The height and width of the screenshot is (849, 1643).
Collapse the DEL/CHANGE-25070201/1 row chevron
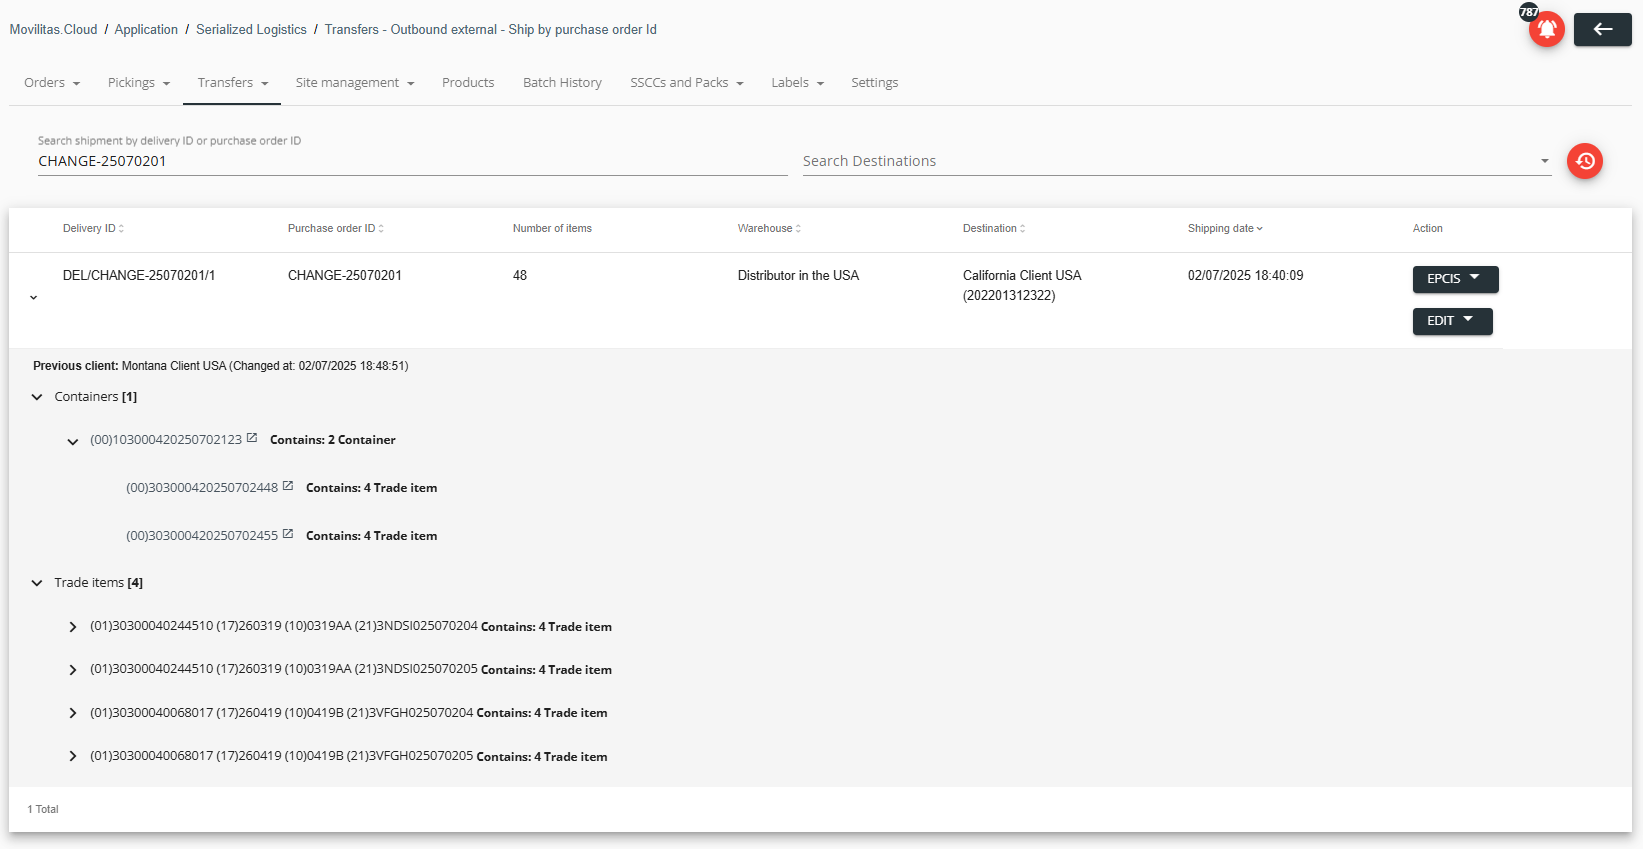point(33,297)
